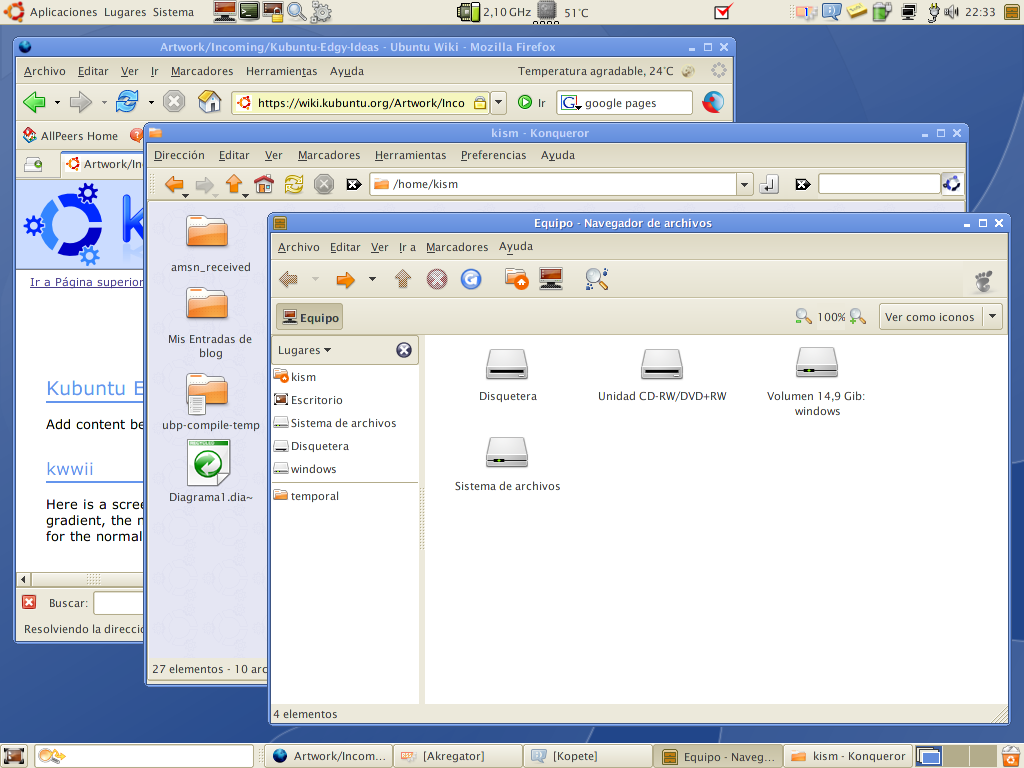This screenshot has width=1024, height=768.
Task: Click Firefox Home button
Action: click(x=209, y=102)
